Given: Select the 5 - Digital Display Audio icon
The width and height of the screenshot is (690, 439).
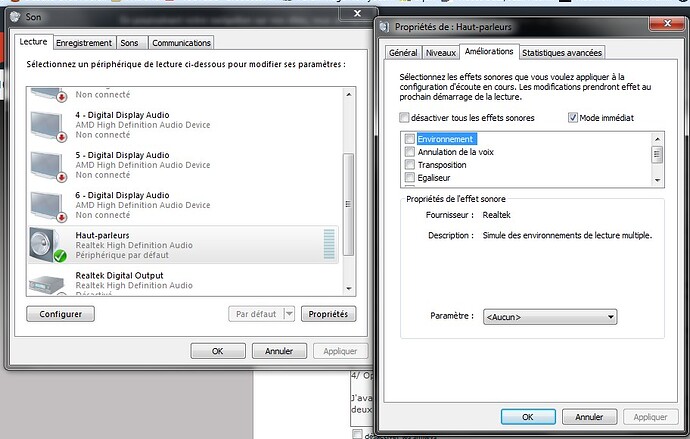Looking at the screenshot, I should 50,164.
